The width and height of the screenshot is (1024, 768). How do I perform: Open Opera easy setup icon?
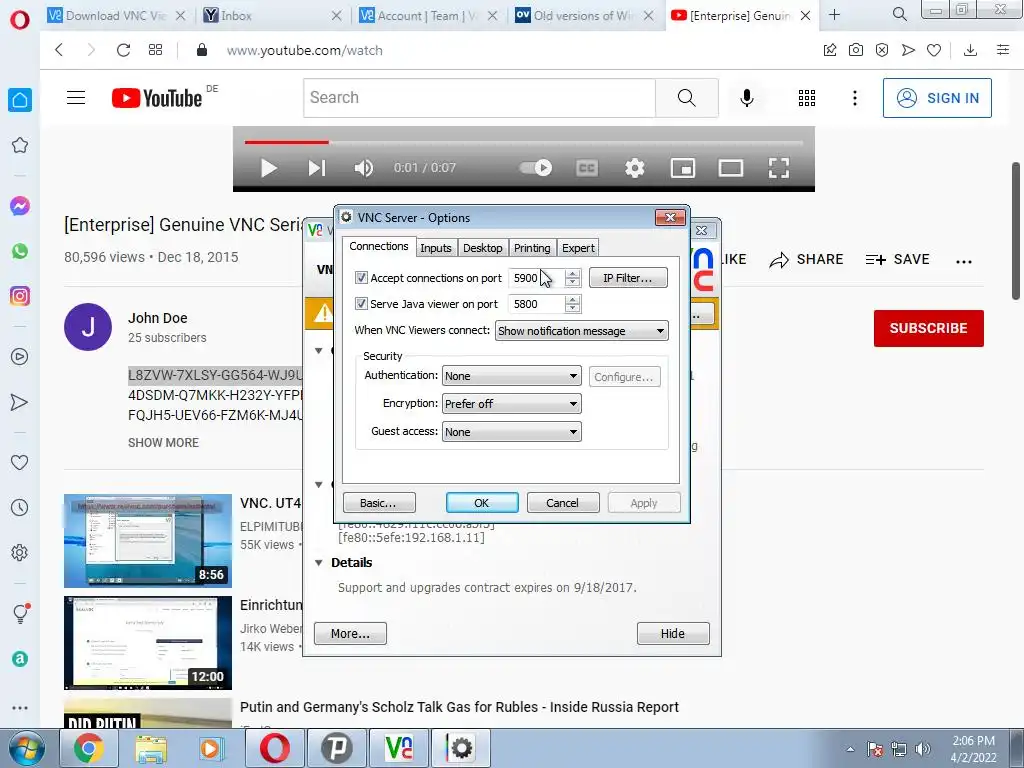pyautogui.click(x=1003, y=50)
